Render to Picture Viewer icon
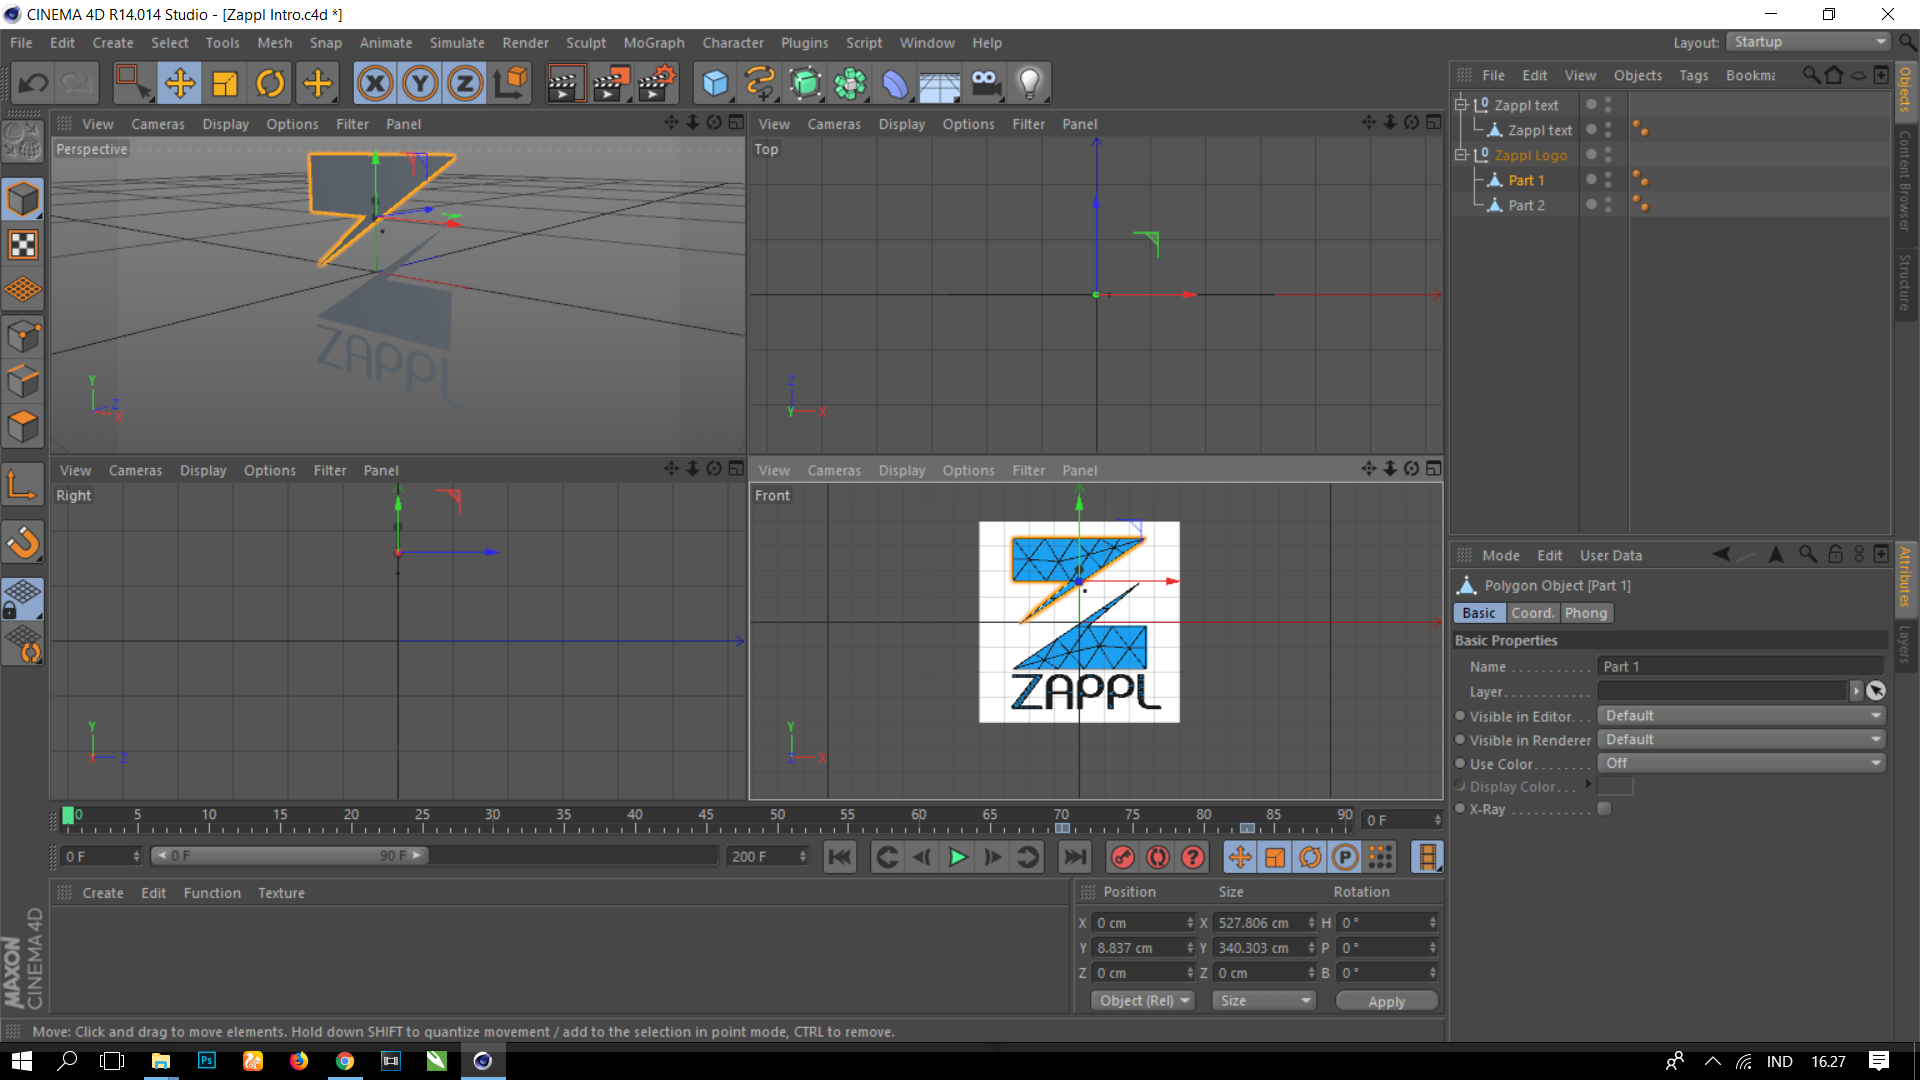The width and height of the screenshot is (1920, 1080). pyautogui.click(x=610, y=83)
